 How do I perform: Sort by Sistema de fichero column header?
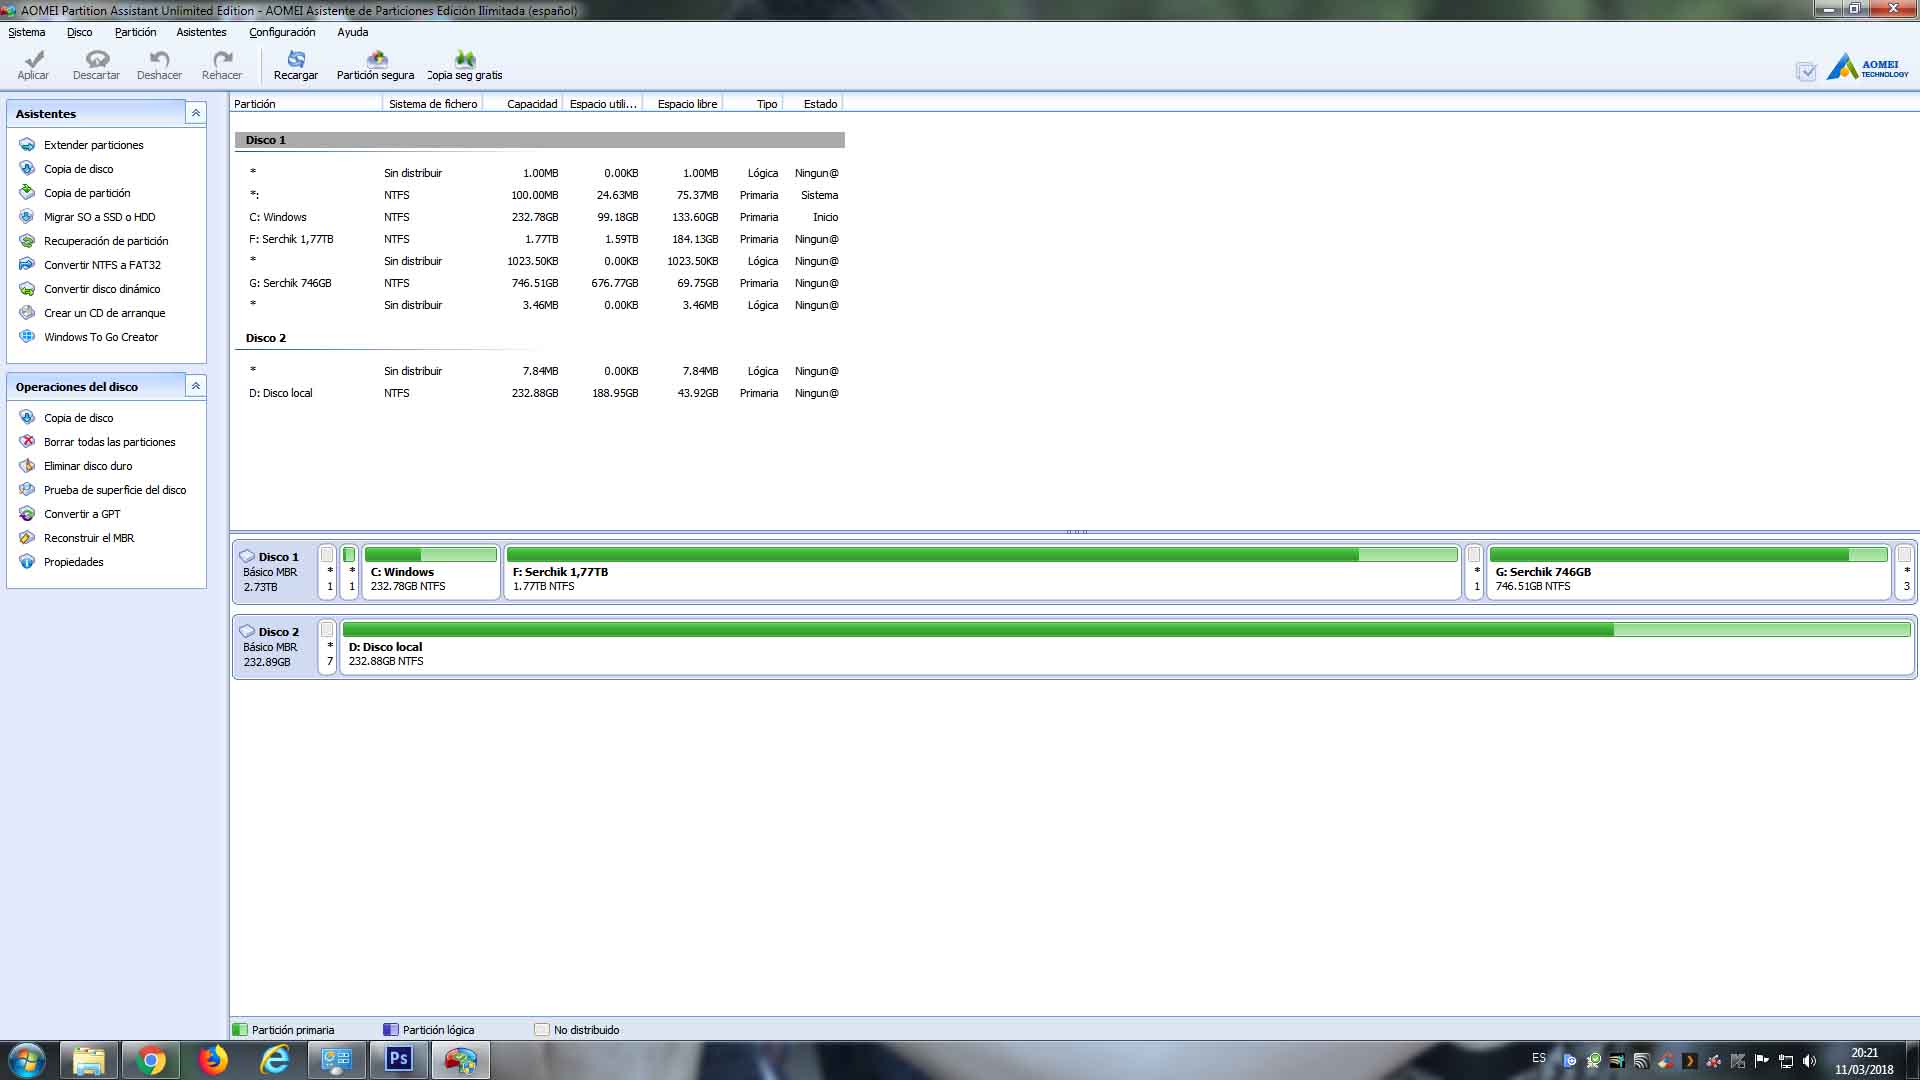pyautogui.click(x=433, y=104)
